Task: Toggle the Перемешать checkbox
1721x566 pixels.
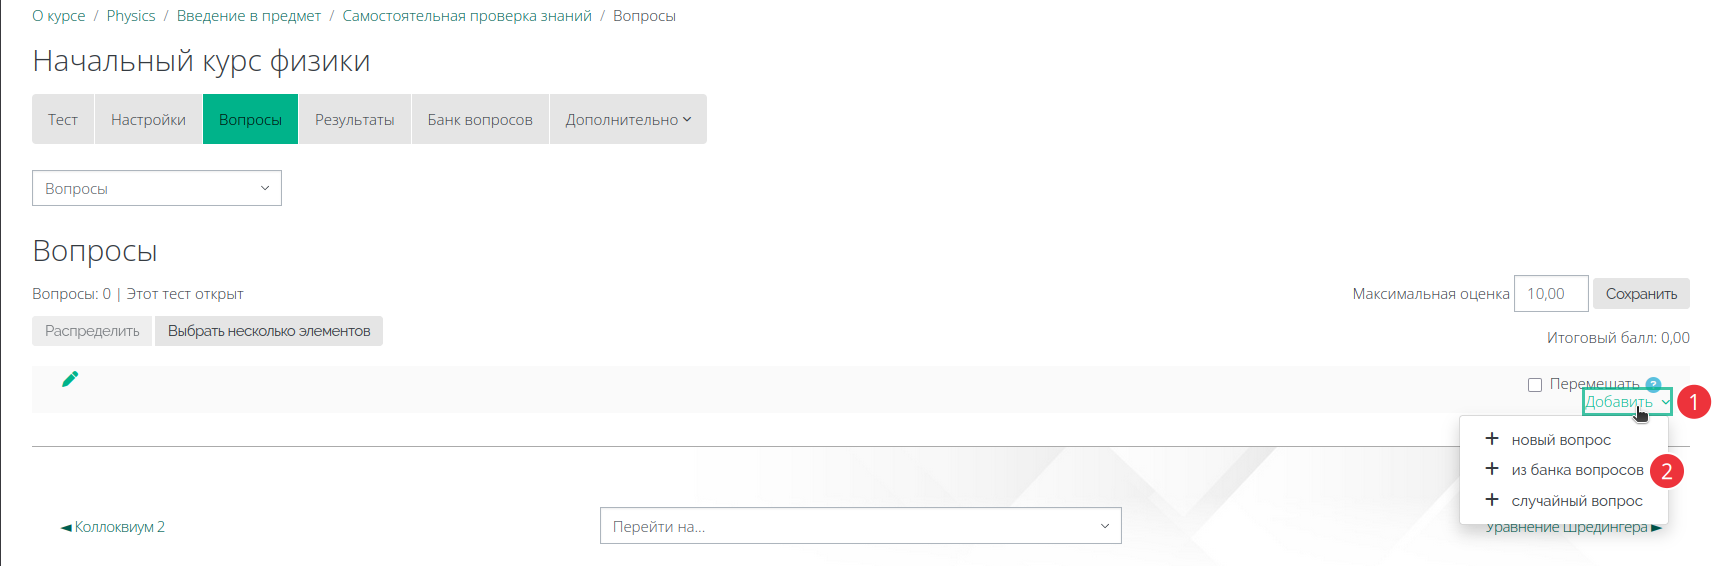Action: pos(1535,385)
